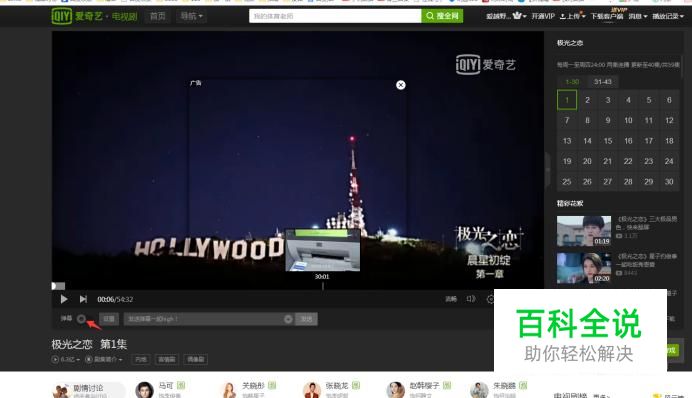Expand the 上传 upload dropdown
The width and height of the screenshot is (692, 398).
pos(572,16)
